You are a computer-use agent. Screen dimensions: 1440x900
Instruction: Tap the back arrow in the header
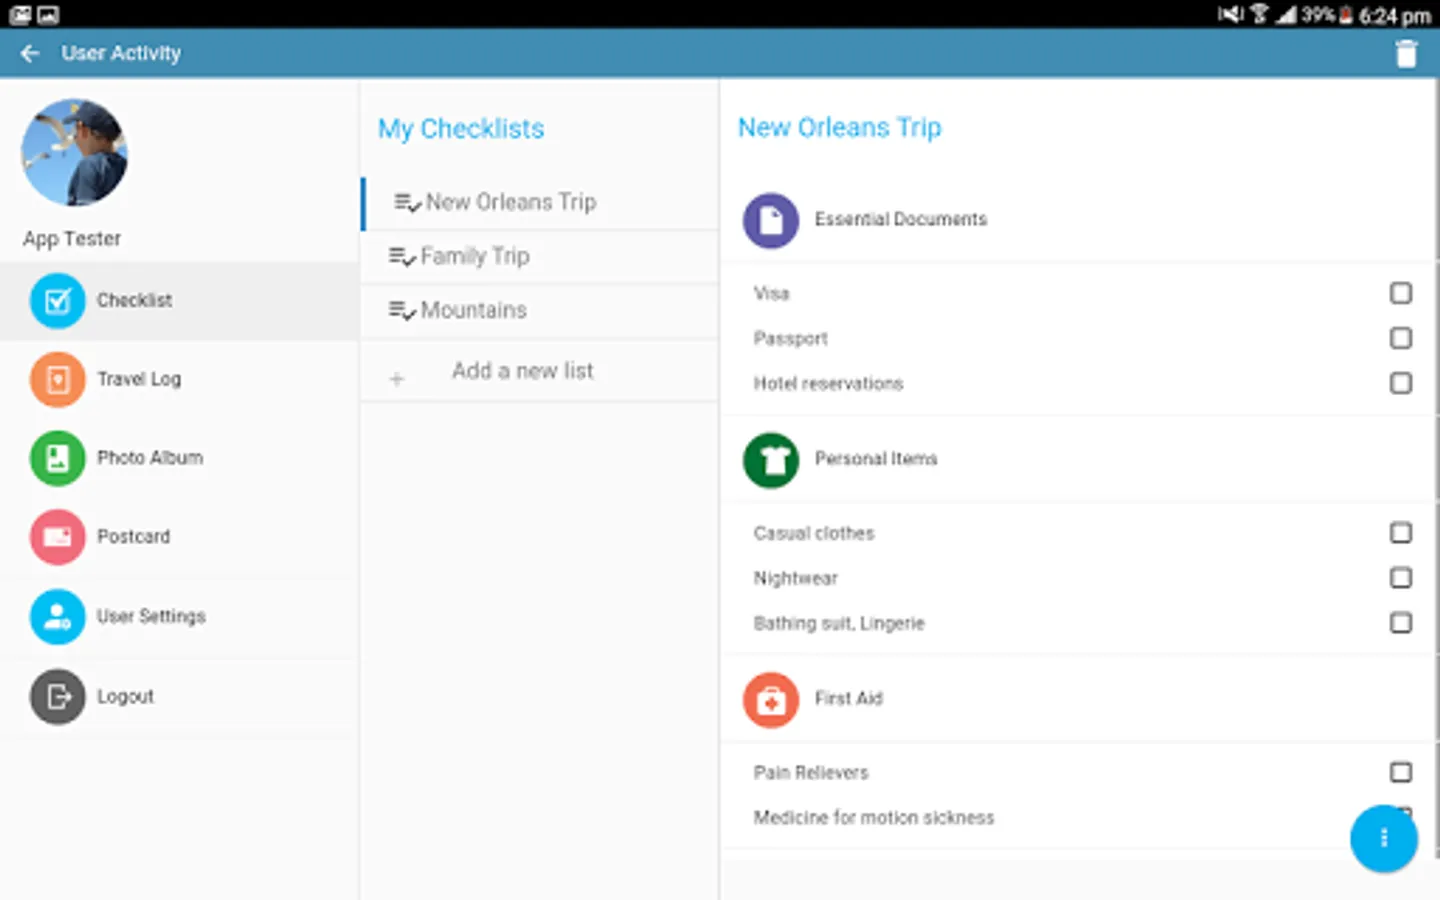[30, 53]
